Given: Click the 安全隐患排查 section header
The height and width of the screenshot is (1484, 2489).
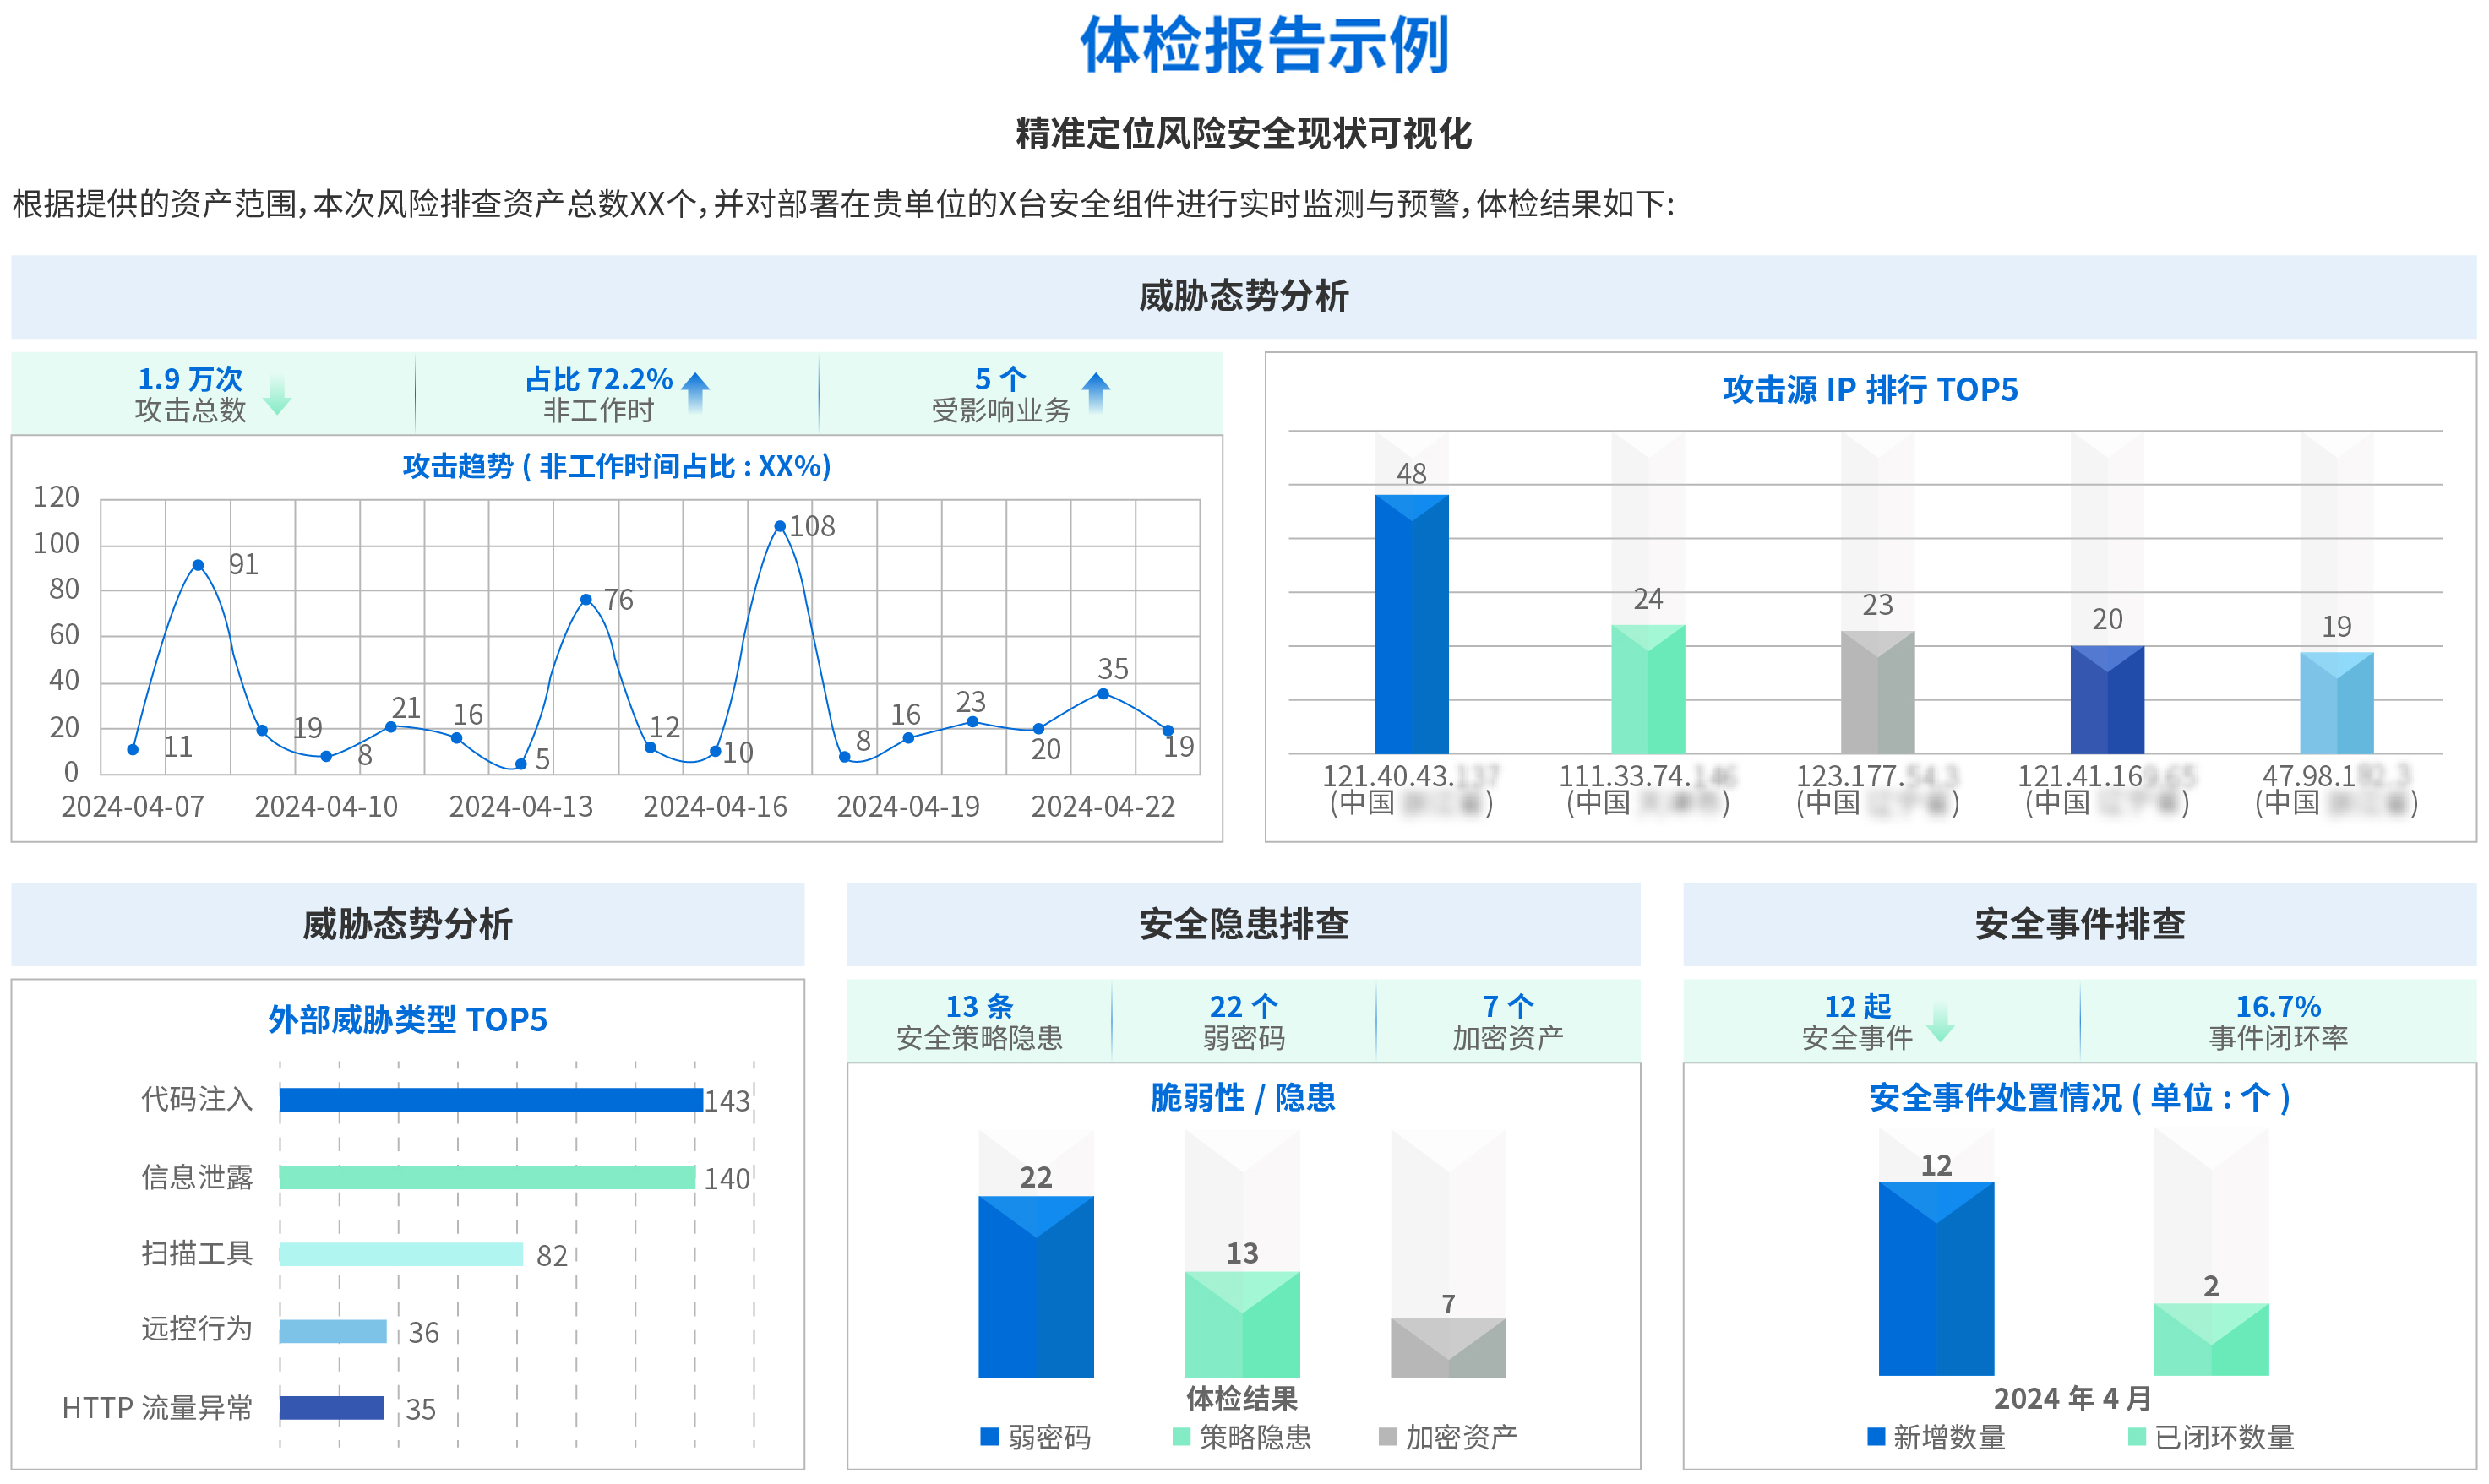Looking at the screenshot, I should coord(1243,924).
